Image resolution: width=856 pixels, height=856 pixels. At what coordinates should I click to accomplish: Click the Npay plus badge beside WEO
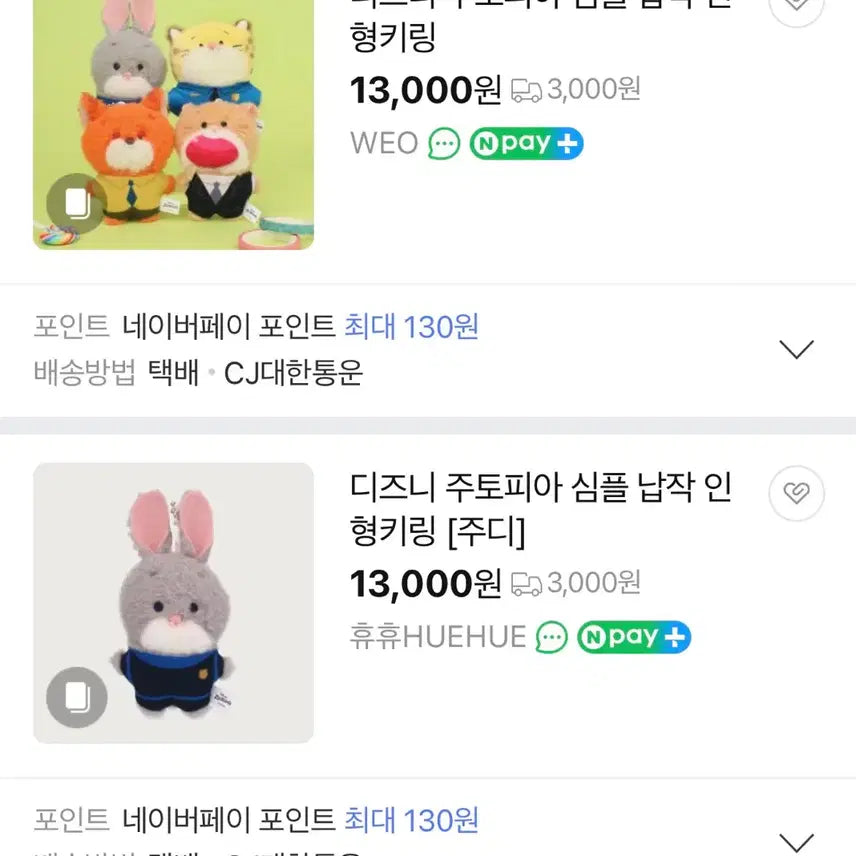[x=527, y=144]
